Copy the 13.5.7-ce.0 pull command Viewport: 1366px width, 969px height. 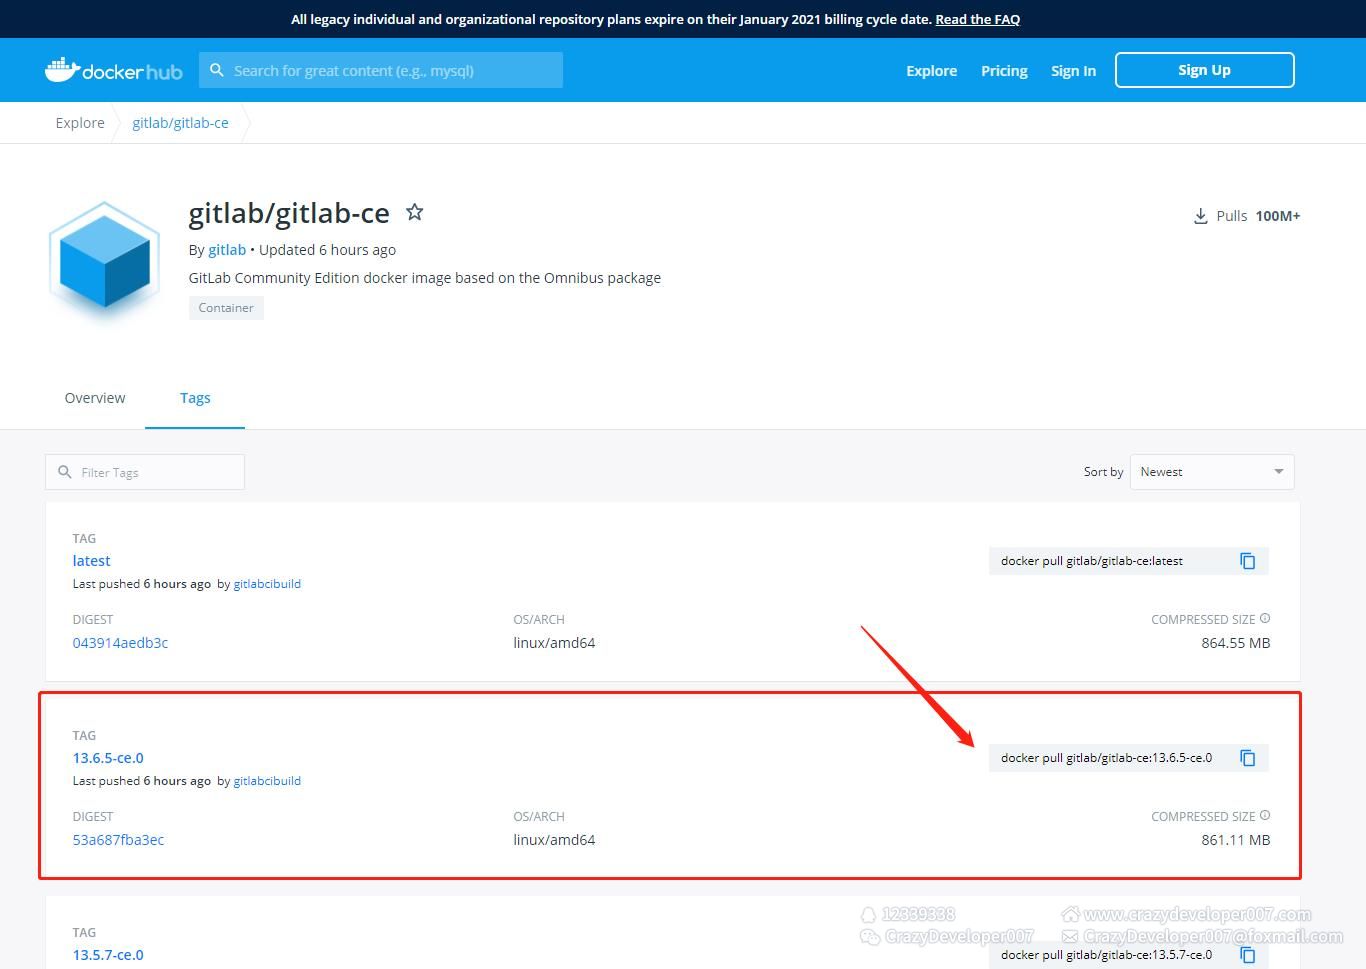pyautogui.click(x=1248, y=955)
